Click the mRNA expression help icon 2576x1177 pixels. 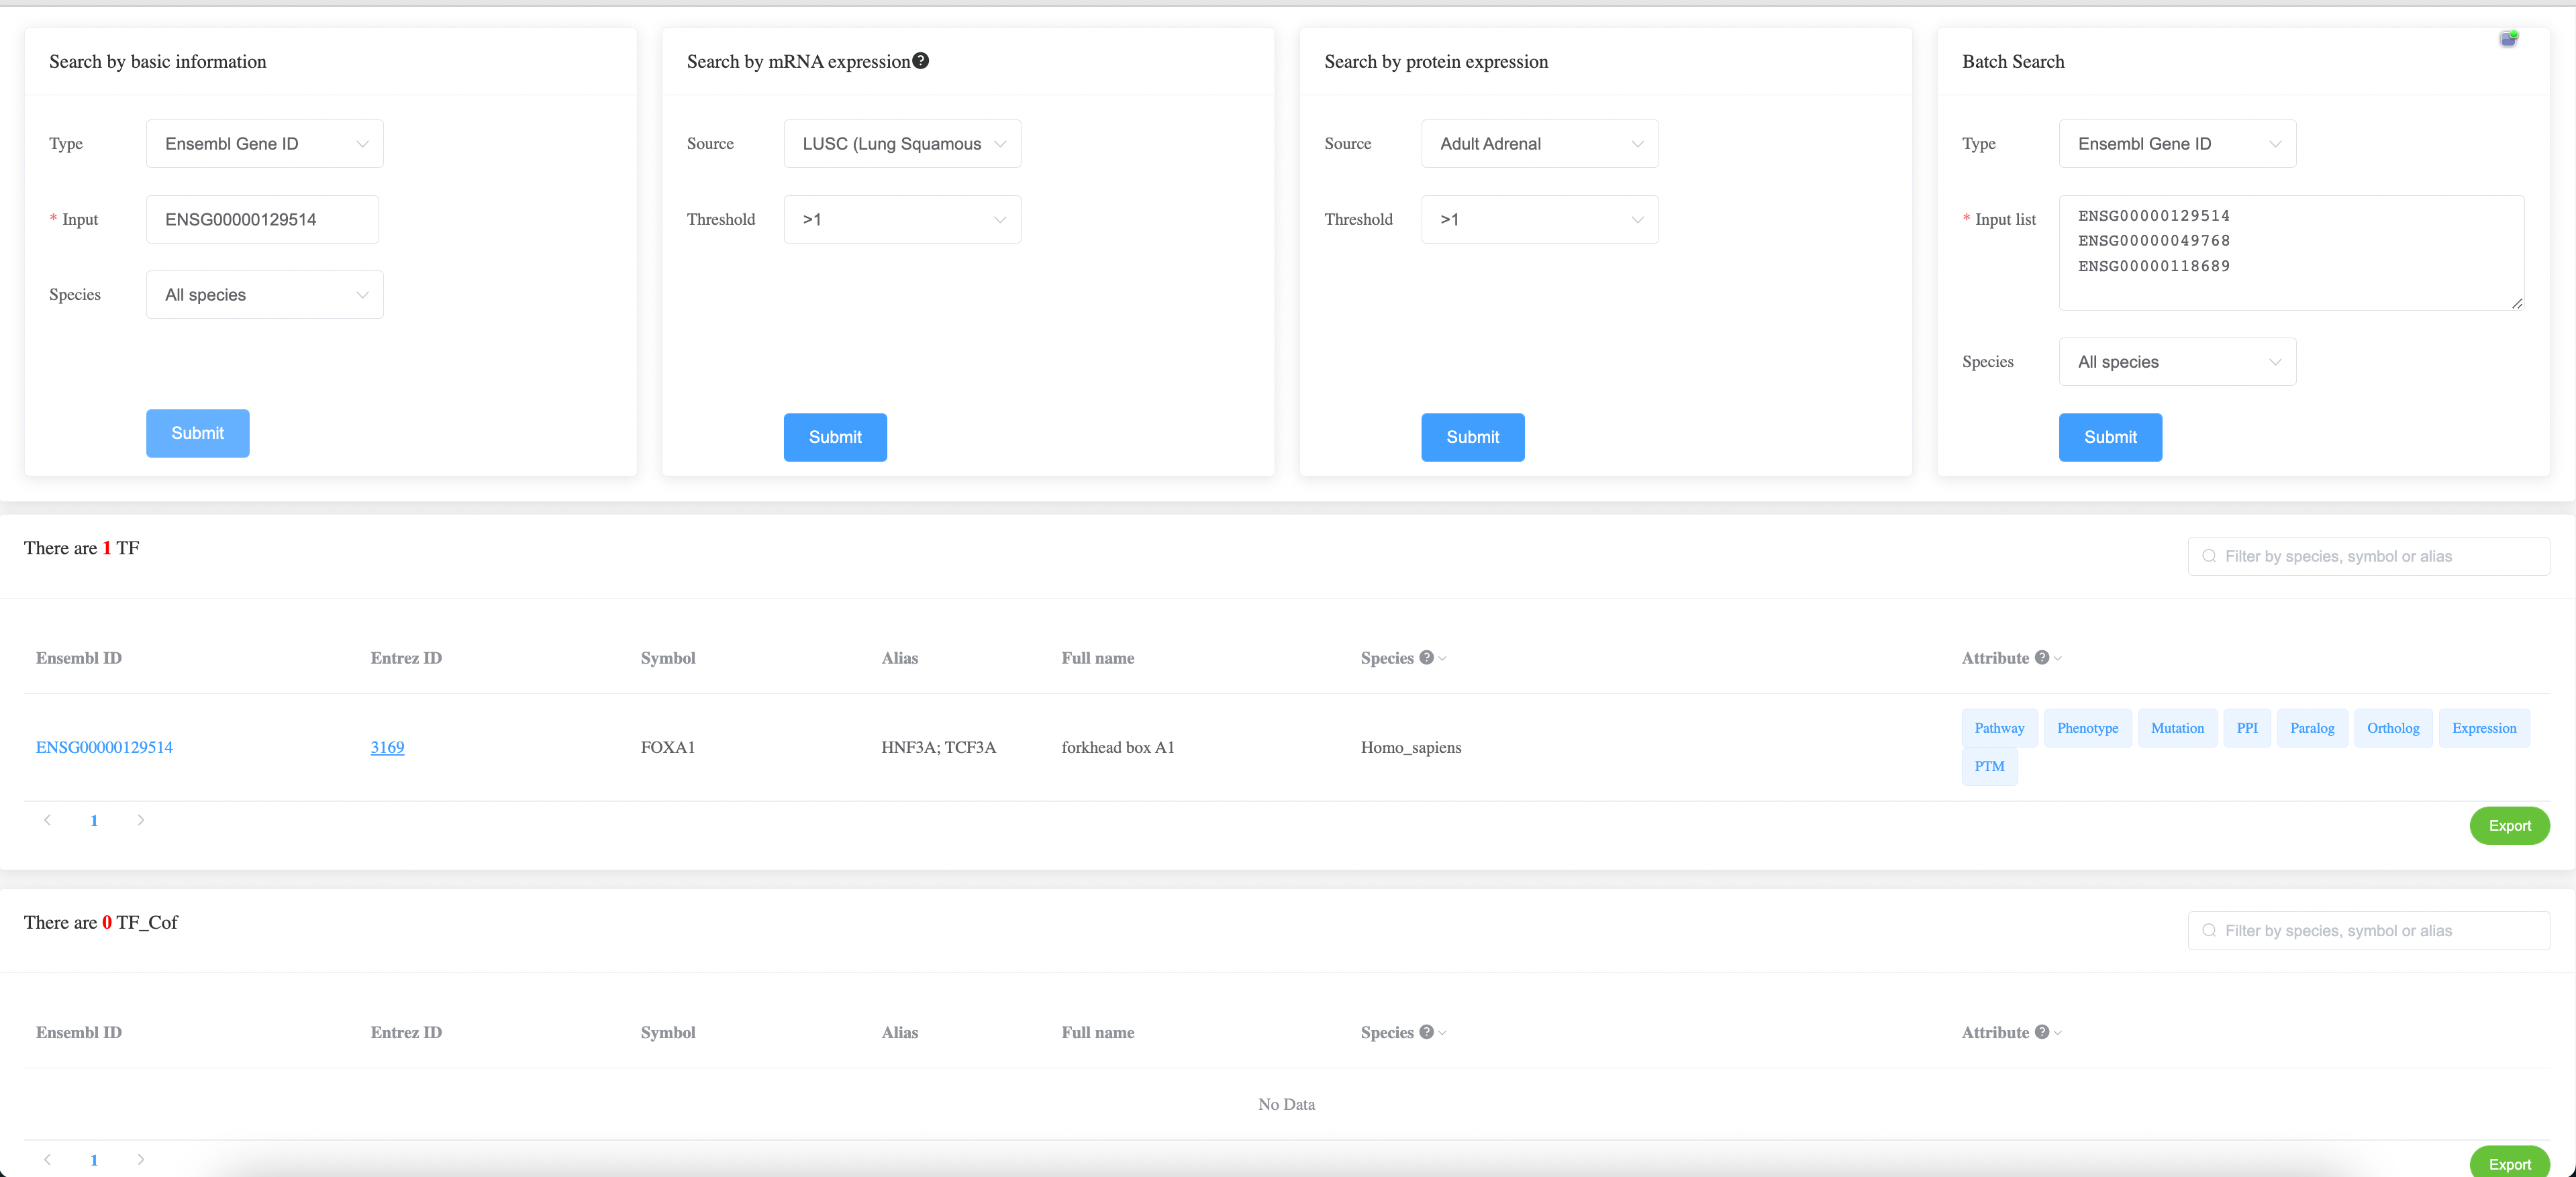tap(920, 61)
